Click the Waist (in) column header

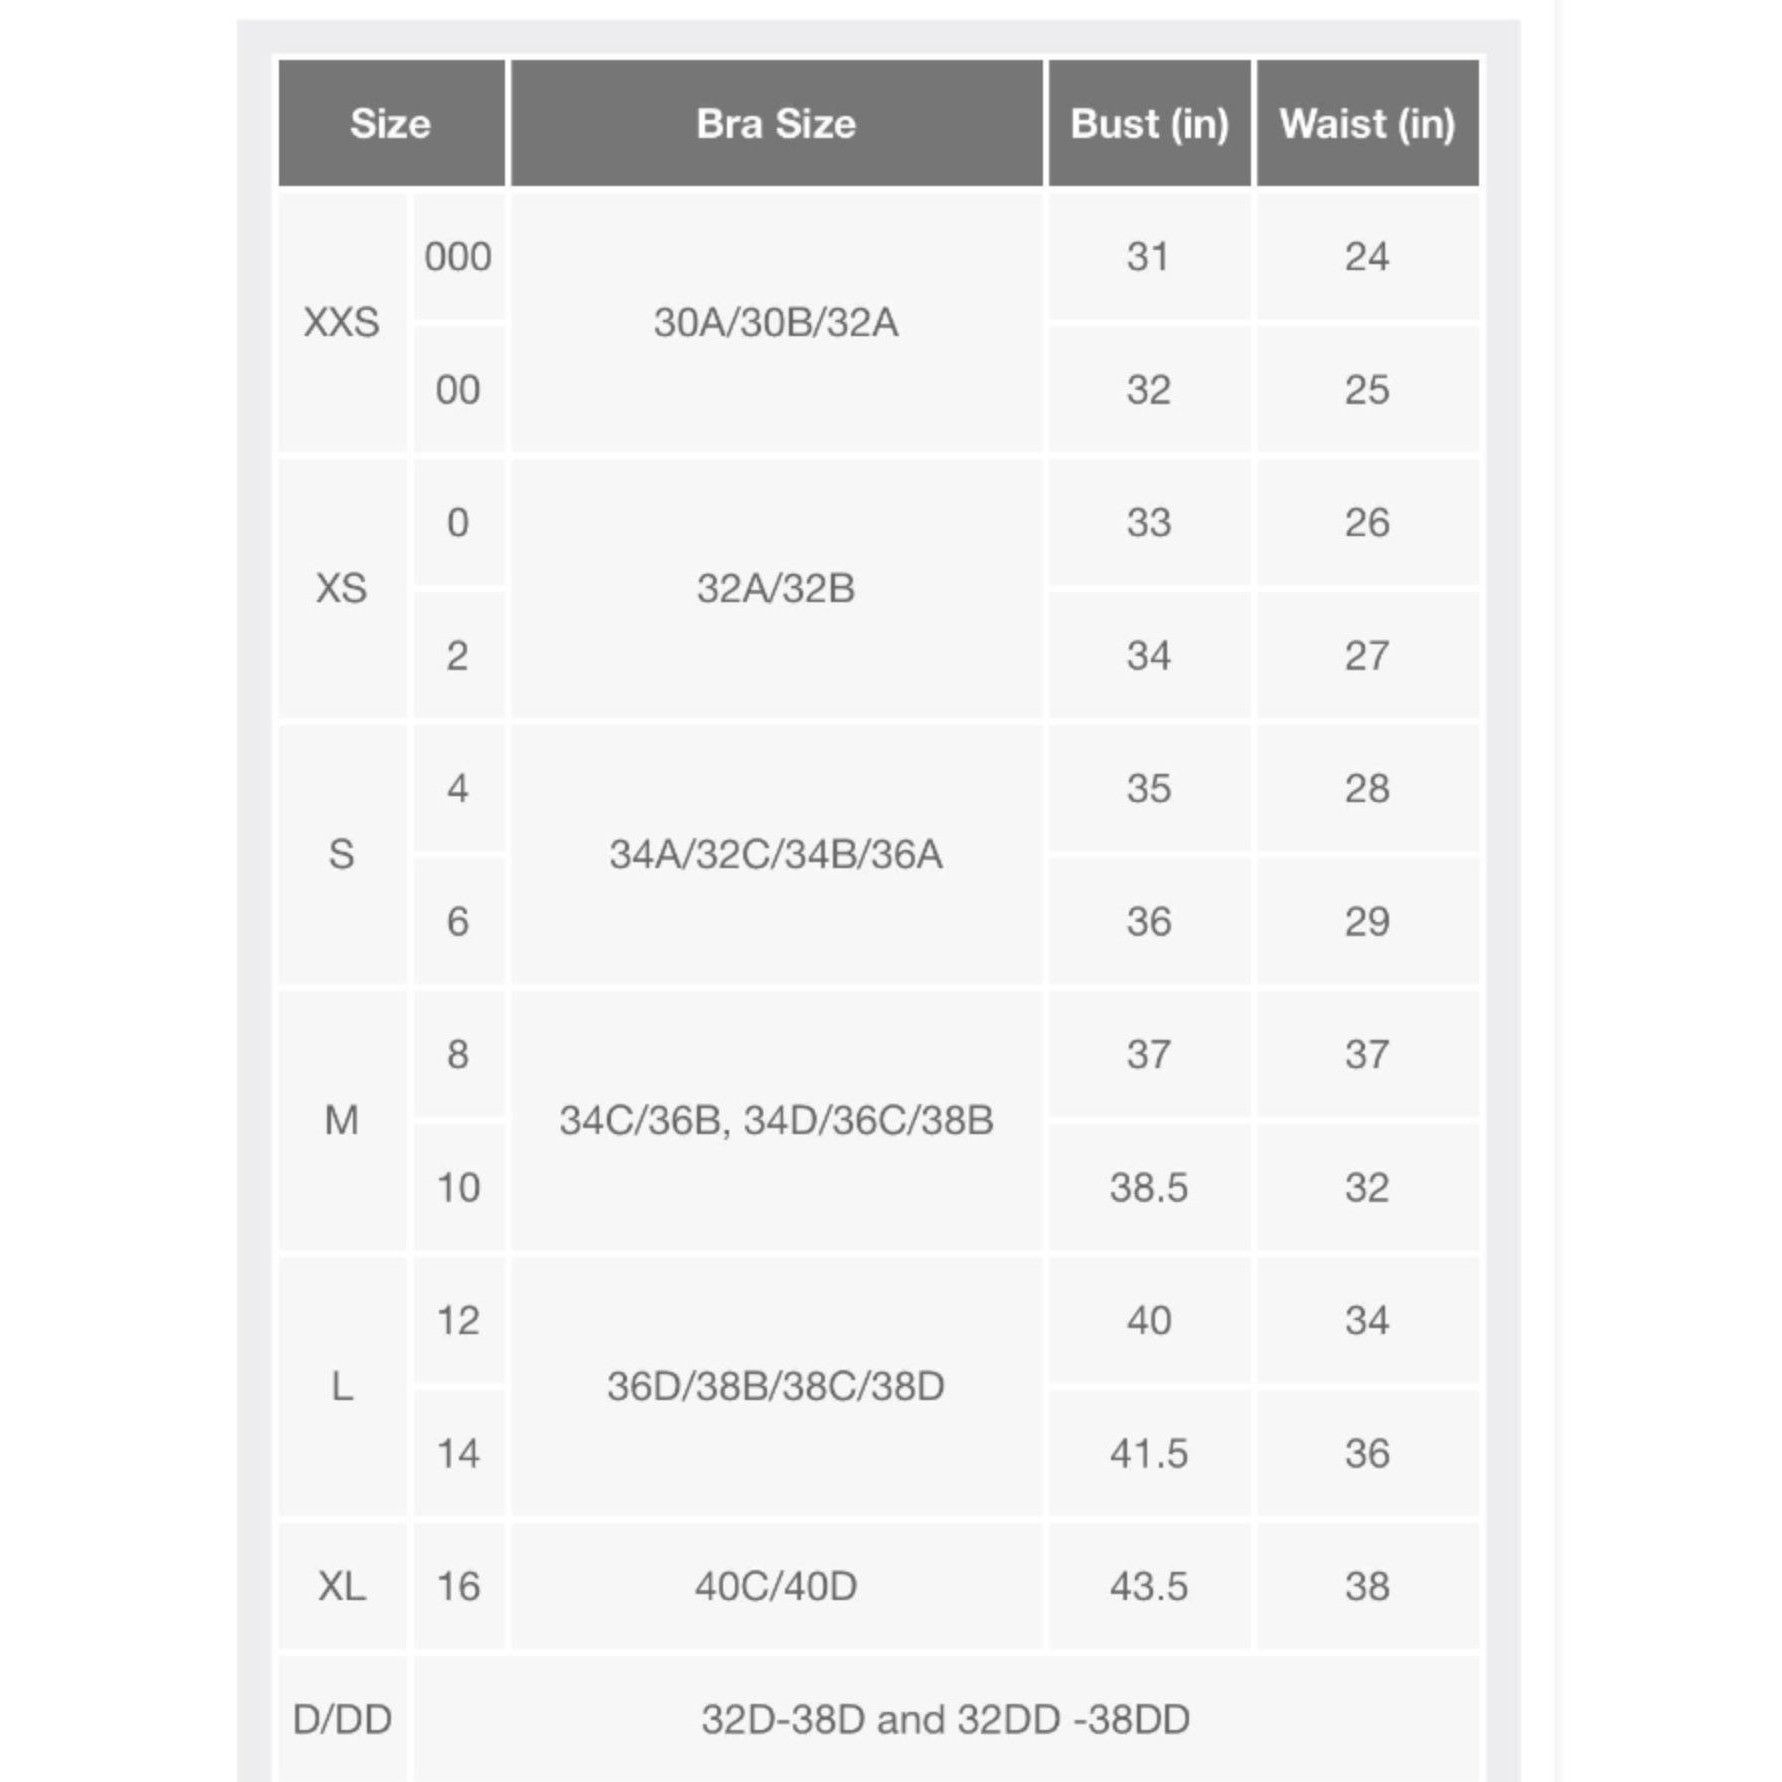pyautogui.click(x=1367, y=123)
